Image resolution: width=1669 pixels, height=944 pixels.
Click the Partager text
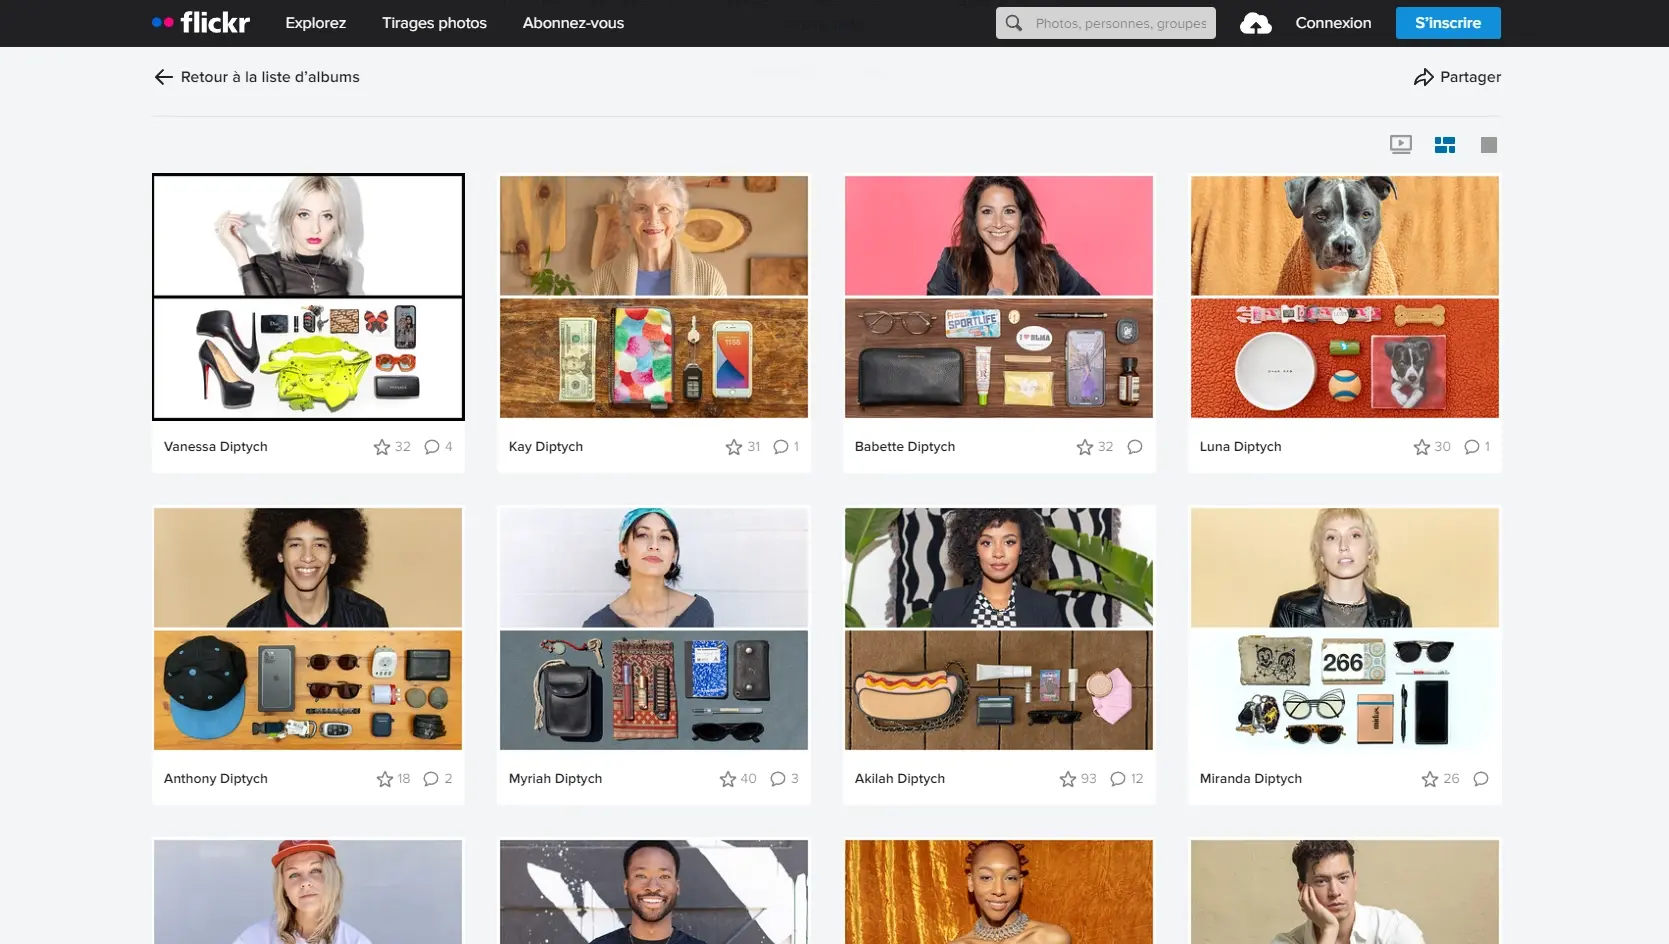pyautogui.click(x=1470, y=77)
